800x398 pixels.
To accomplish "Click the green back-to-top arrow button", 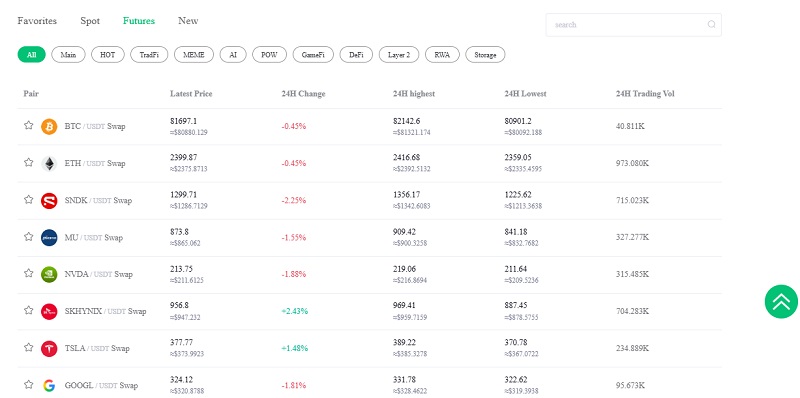I will pyautogui.click(x=781, y=302).
